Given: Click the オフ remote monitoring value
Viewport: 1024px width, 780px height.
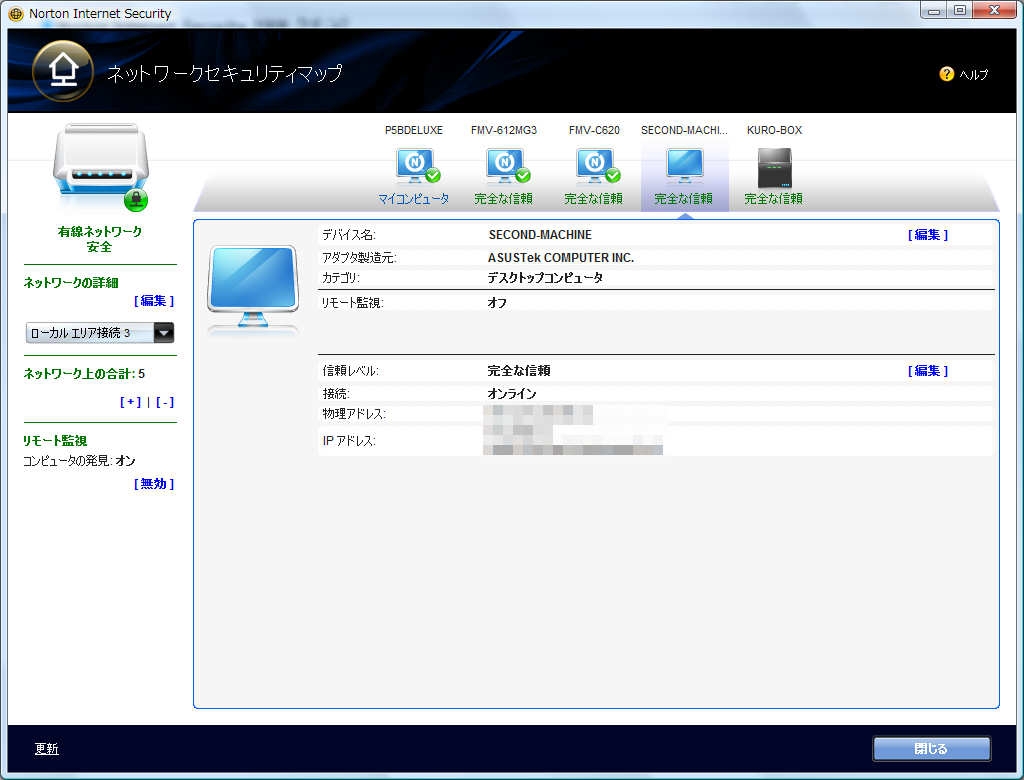Looking at the screenshot, I should [x=497, y=302].
